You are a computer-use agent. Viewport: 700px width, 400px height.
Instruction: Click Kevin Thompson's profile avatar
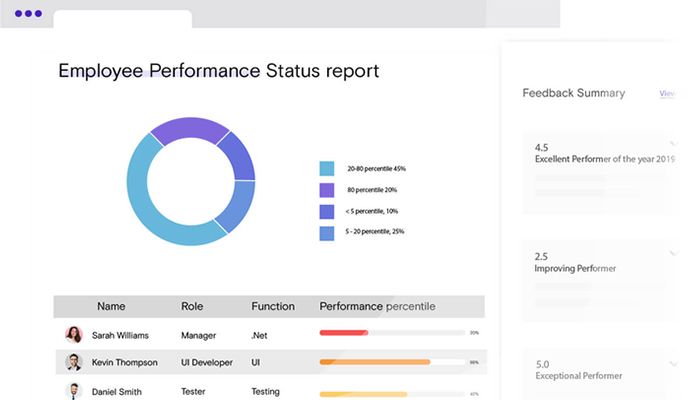(74, 362)
